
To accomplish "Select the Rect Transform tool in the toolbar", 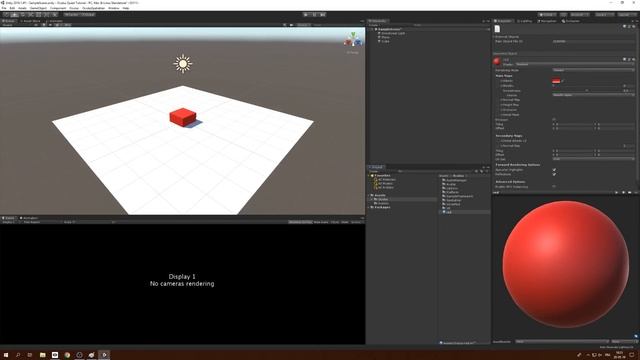I will coord(39,14).
